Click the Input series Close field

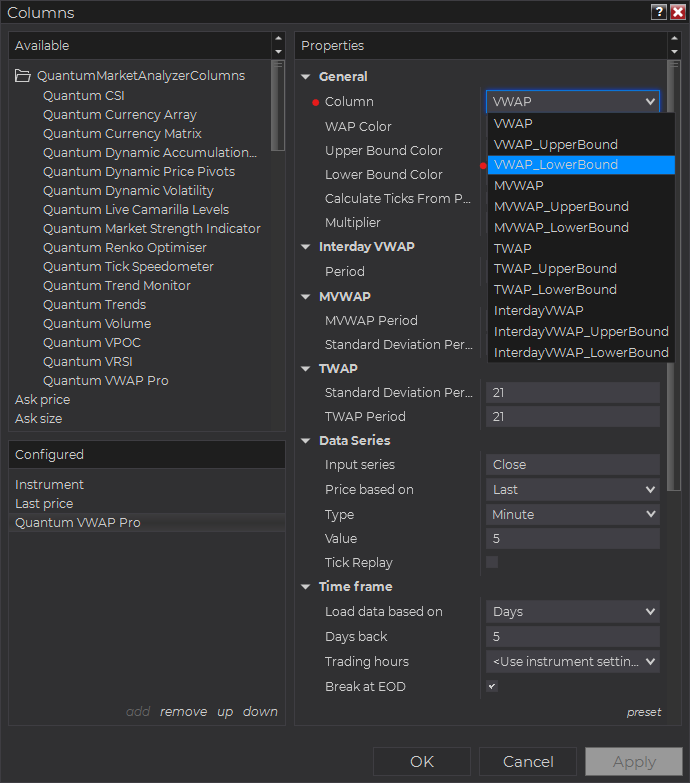[x=573, y=464]
